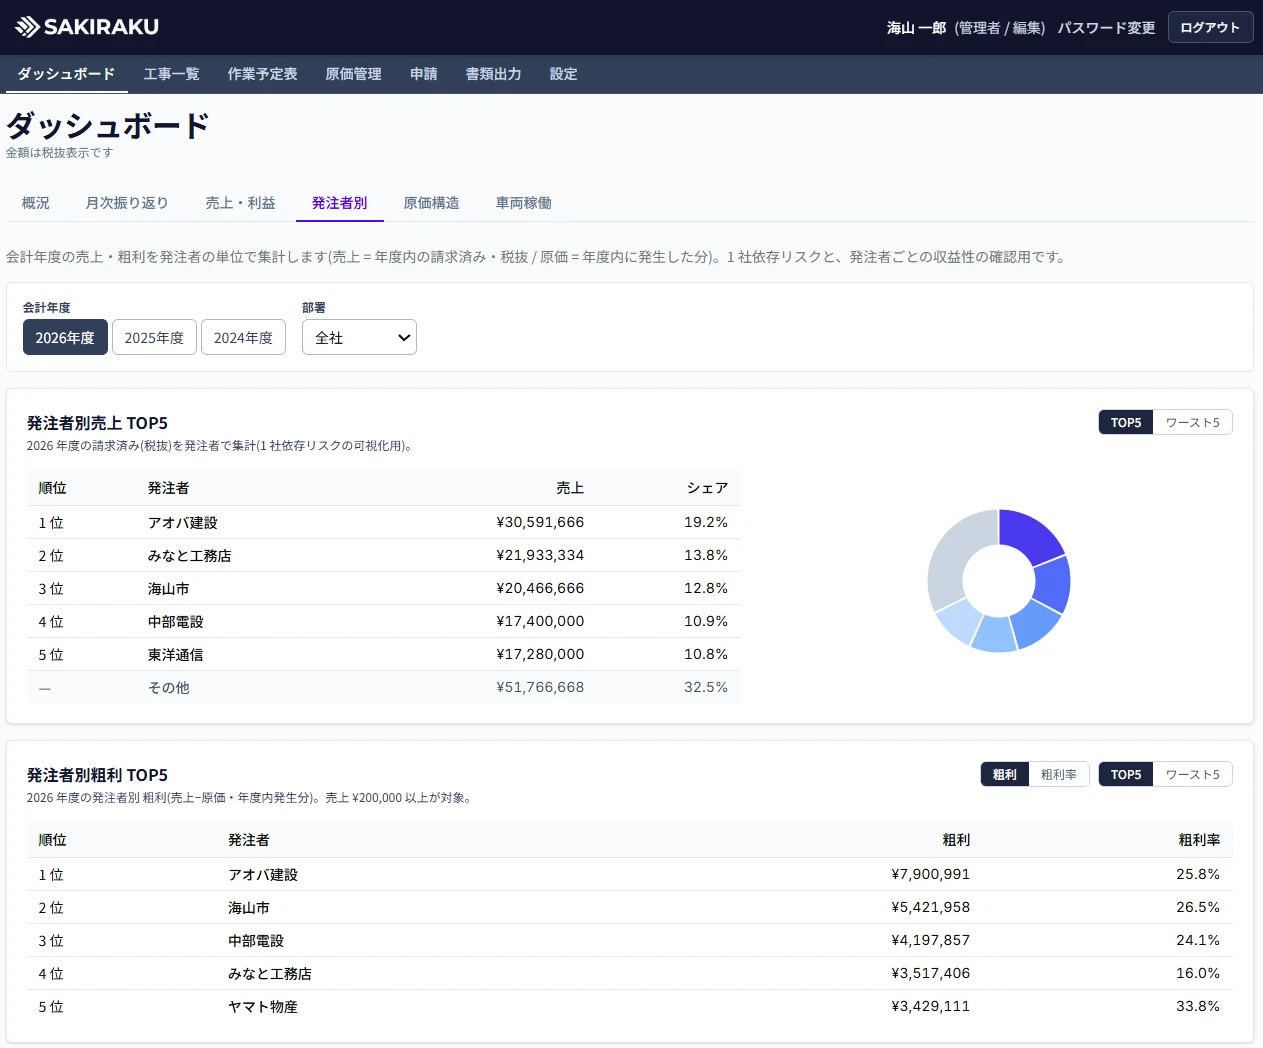The height and width of the screenshot is (1048, 1263).
Task: Click the 発注者別売上 TOP5 heading
Action: [97, 423]
